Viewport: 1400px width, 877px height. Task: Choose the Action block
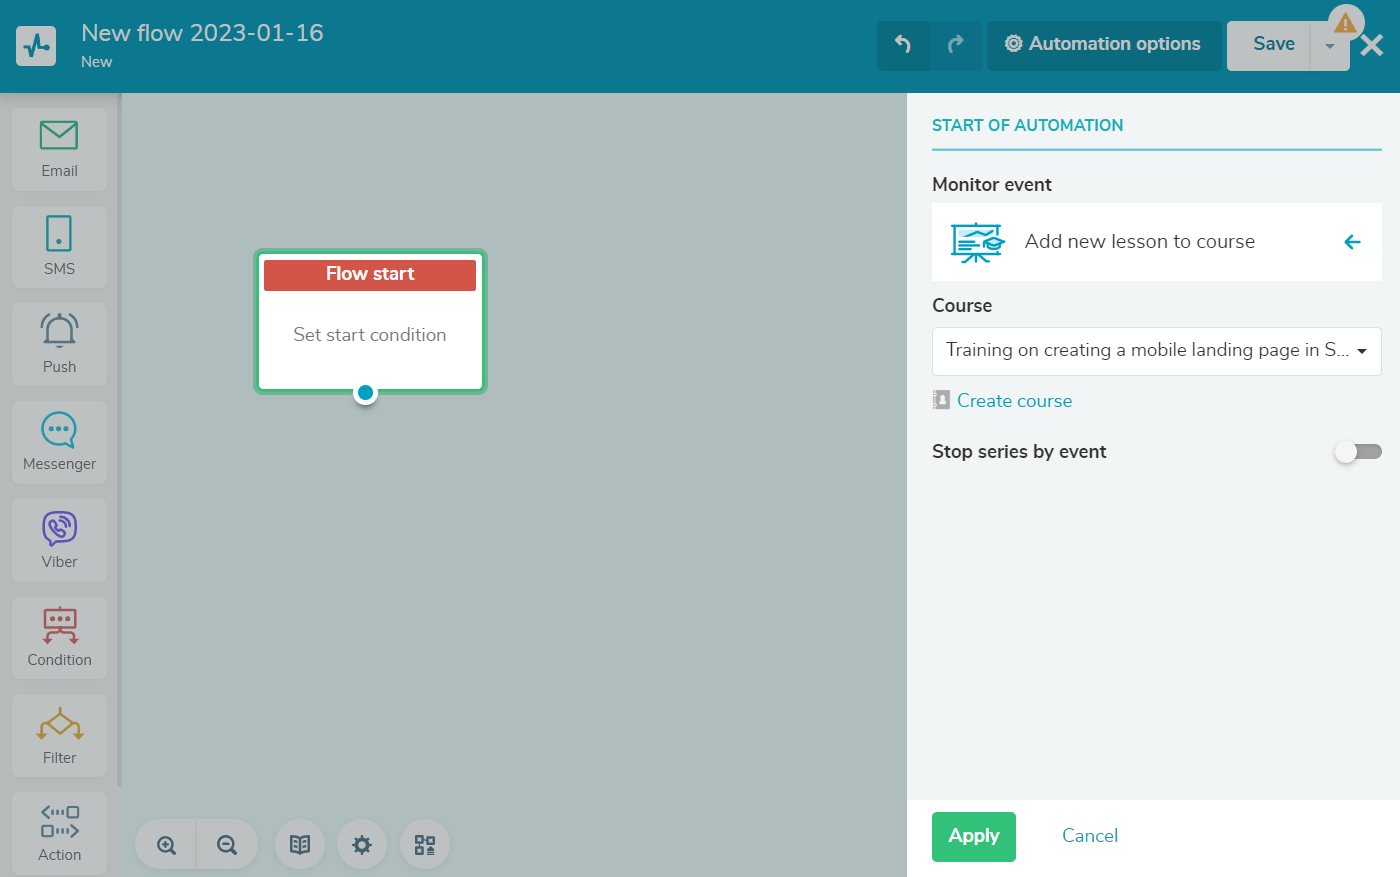pyautogui.click(x=59, y=833)
